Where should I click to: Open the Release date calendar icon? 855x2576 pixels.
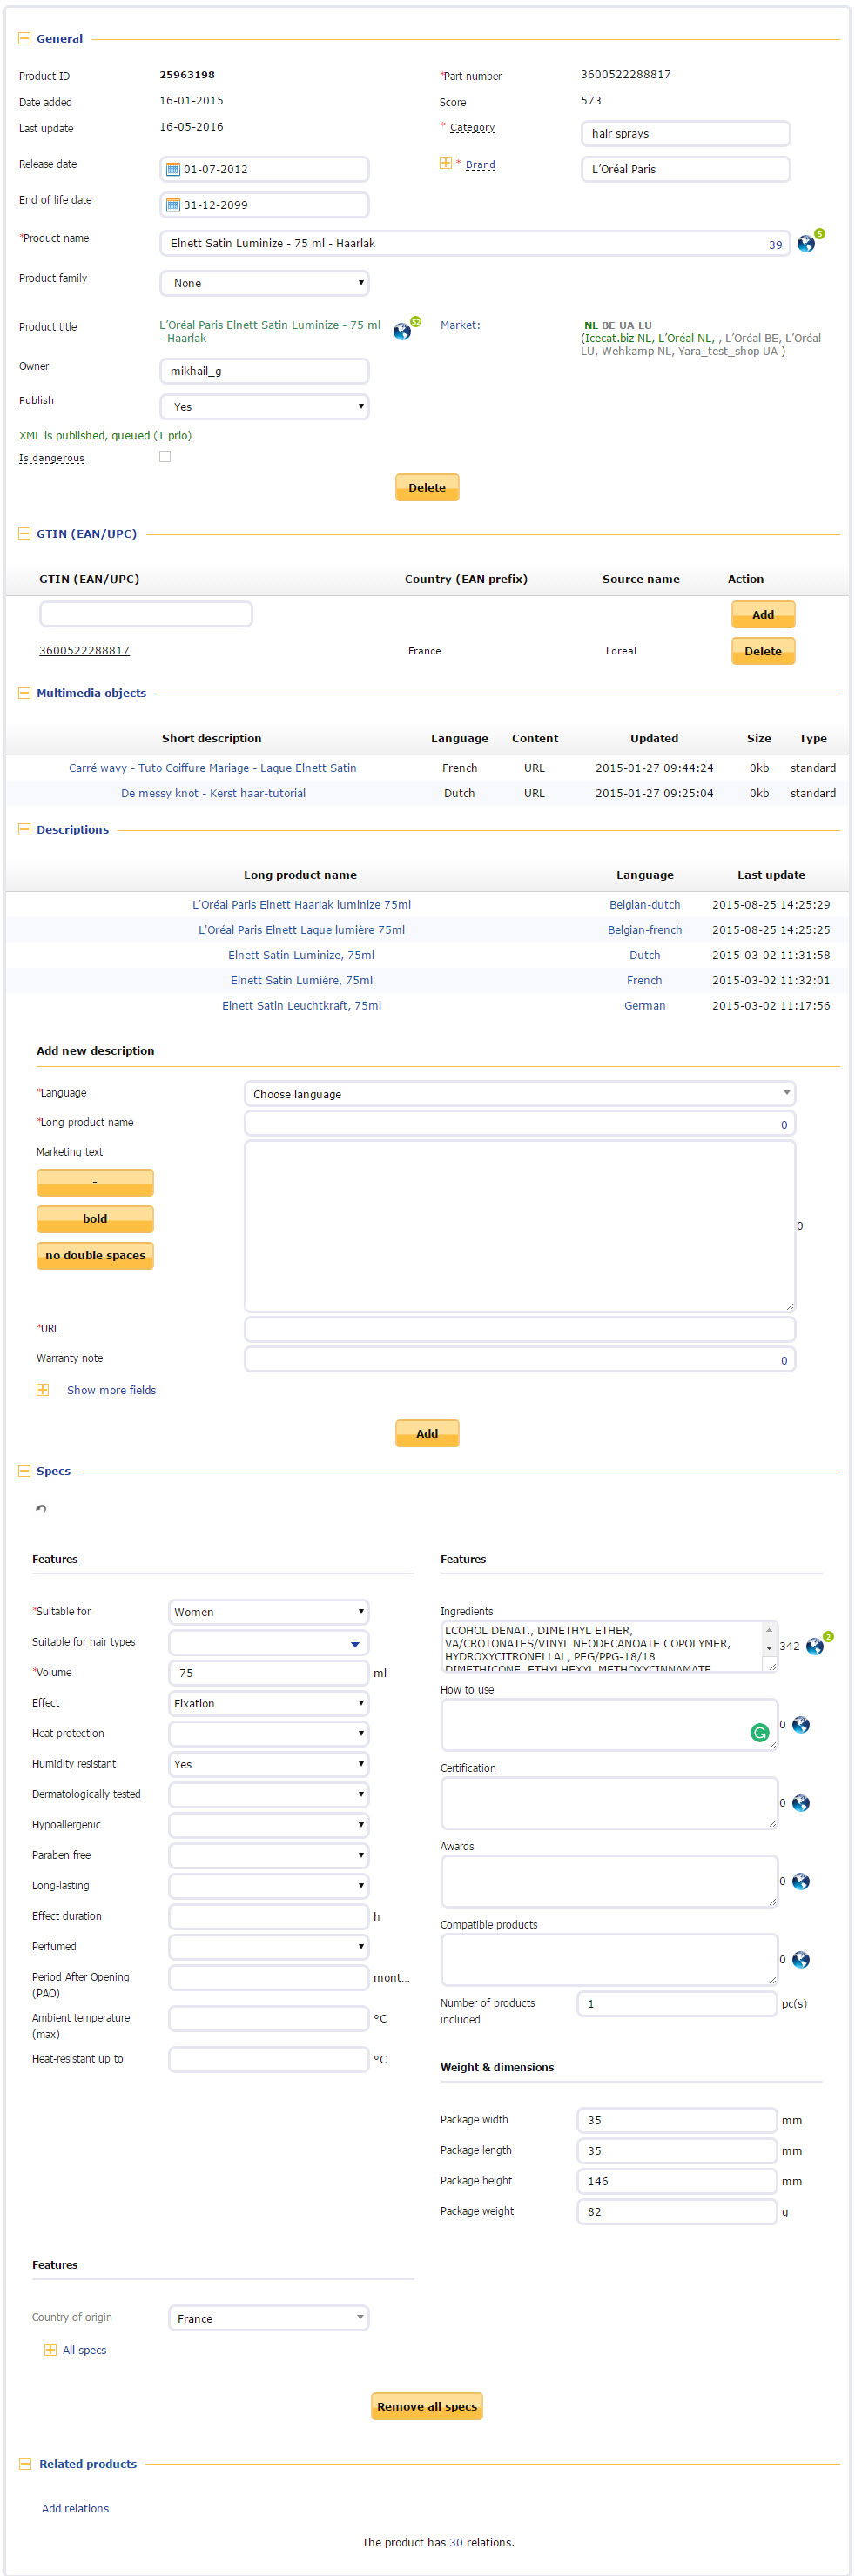[173, 169]
